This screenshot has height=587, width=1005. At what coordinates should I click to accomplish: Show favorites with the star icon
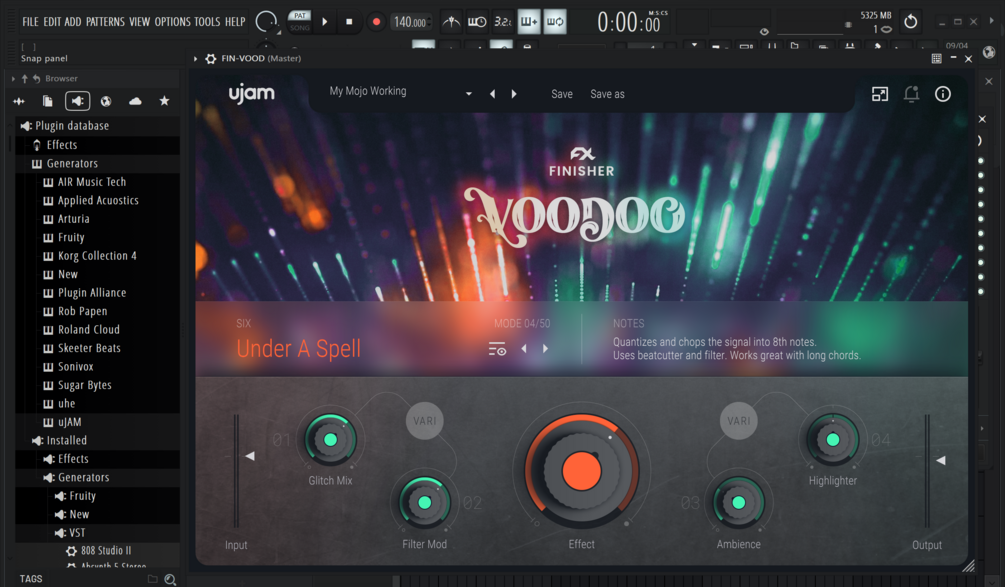(164, 101)
